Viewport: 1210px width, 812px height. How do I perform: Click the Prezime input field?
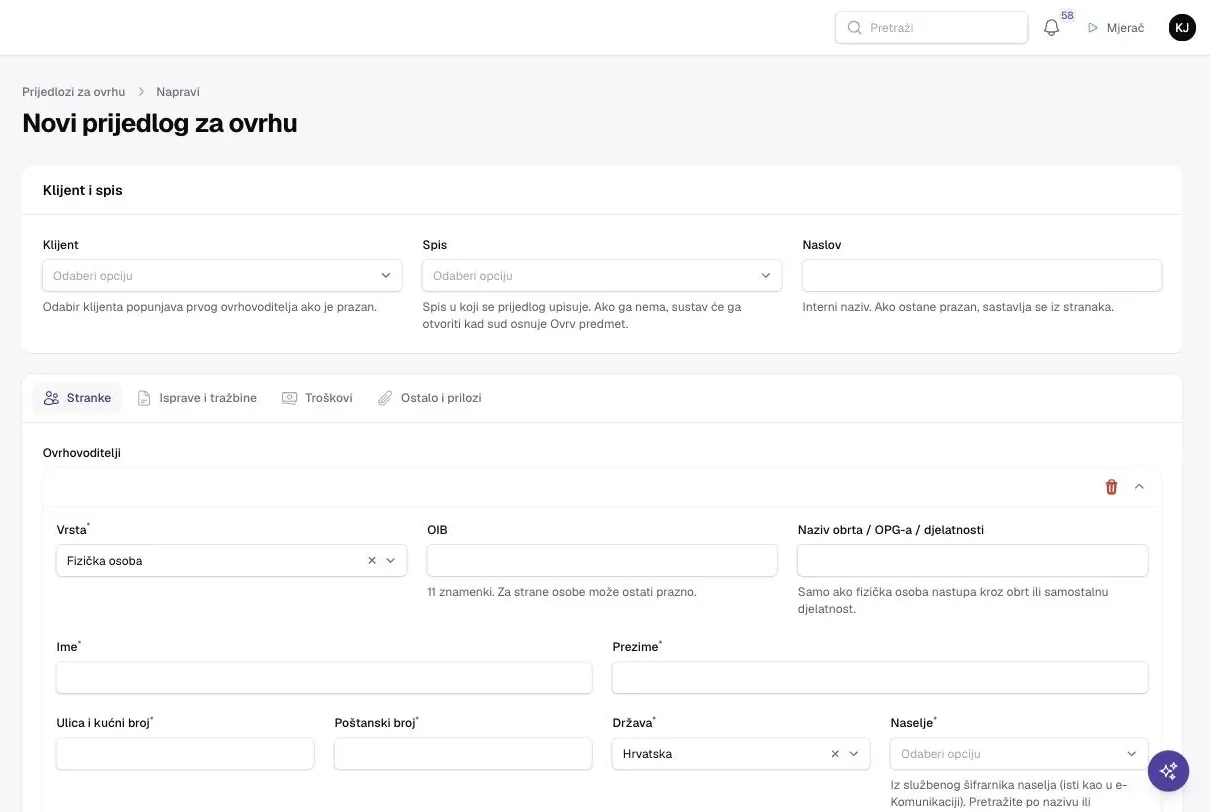(880, 678)
